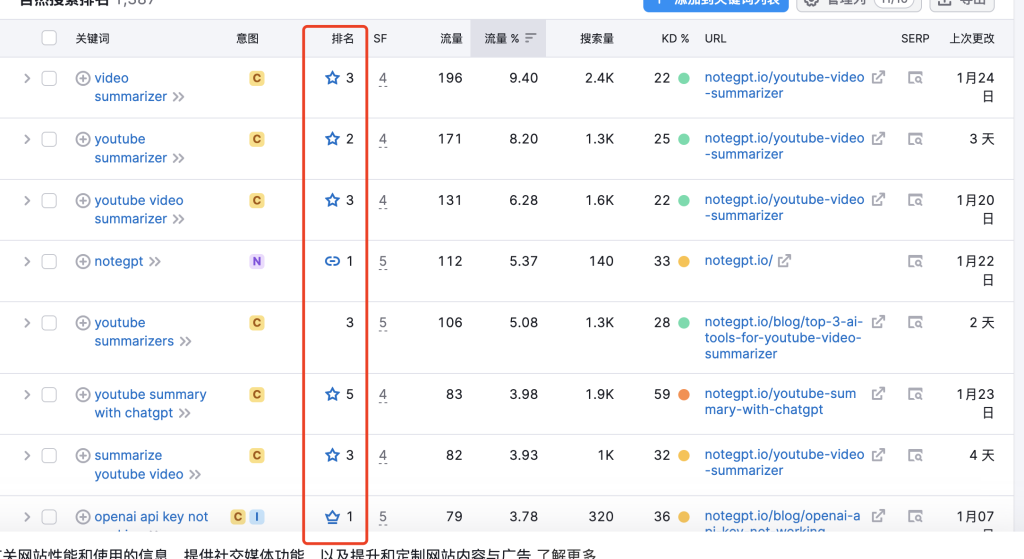The height and width of the screenshot is (559, 1024).
Task: View SERP snapshot for 'youtube summarizers'
Action: tap(916, 323)
